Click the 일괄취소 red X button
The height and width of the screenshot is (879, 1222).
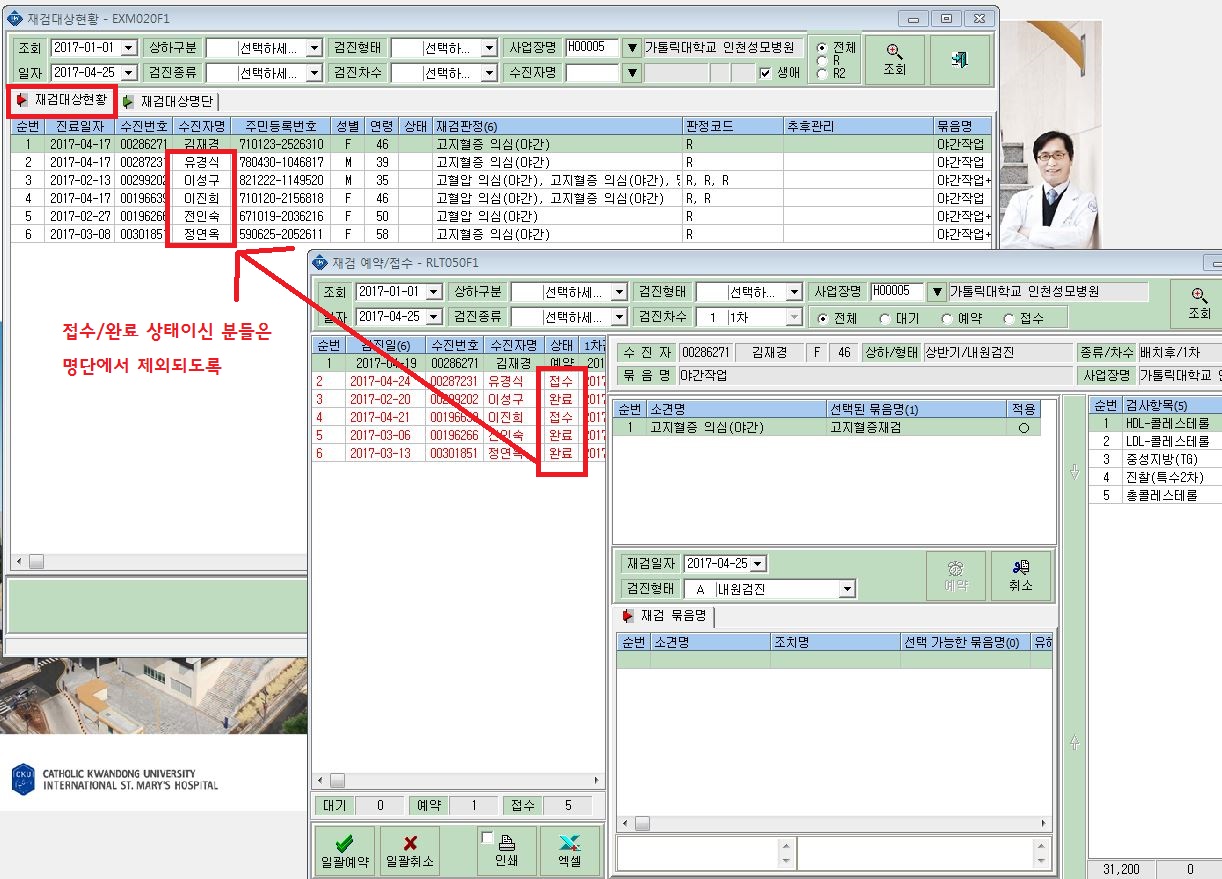(x=409, y=851)
